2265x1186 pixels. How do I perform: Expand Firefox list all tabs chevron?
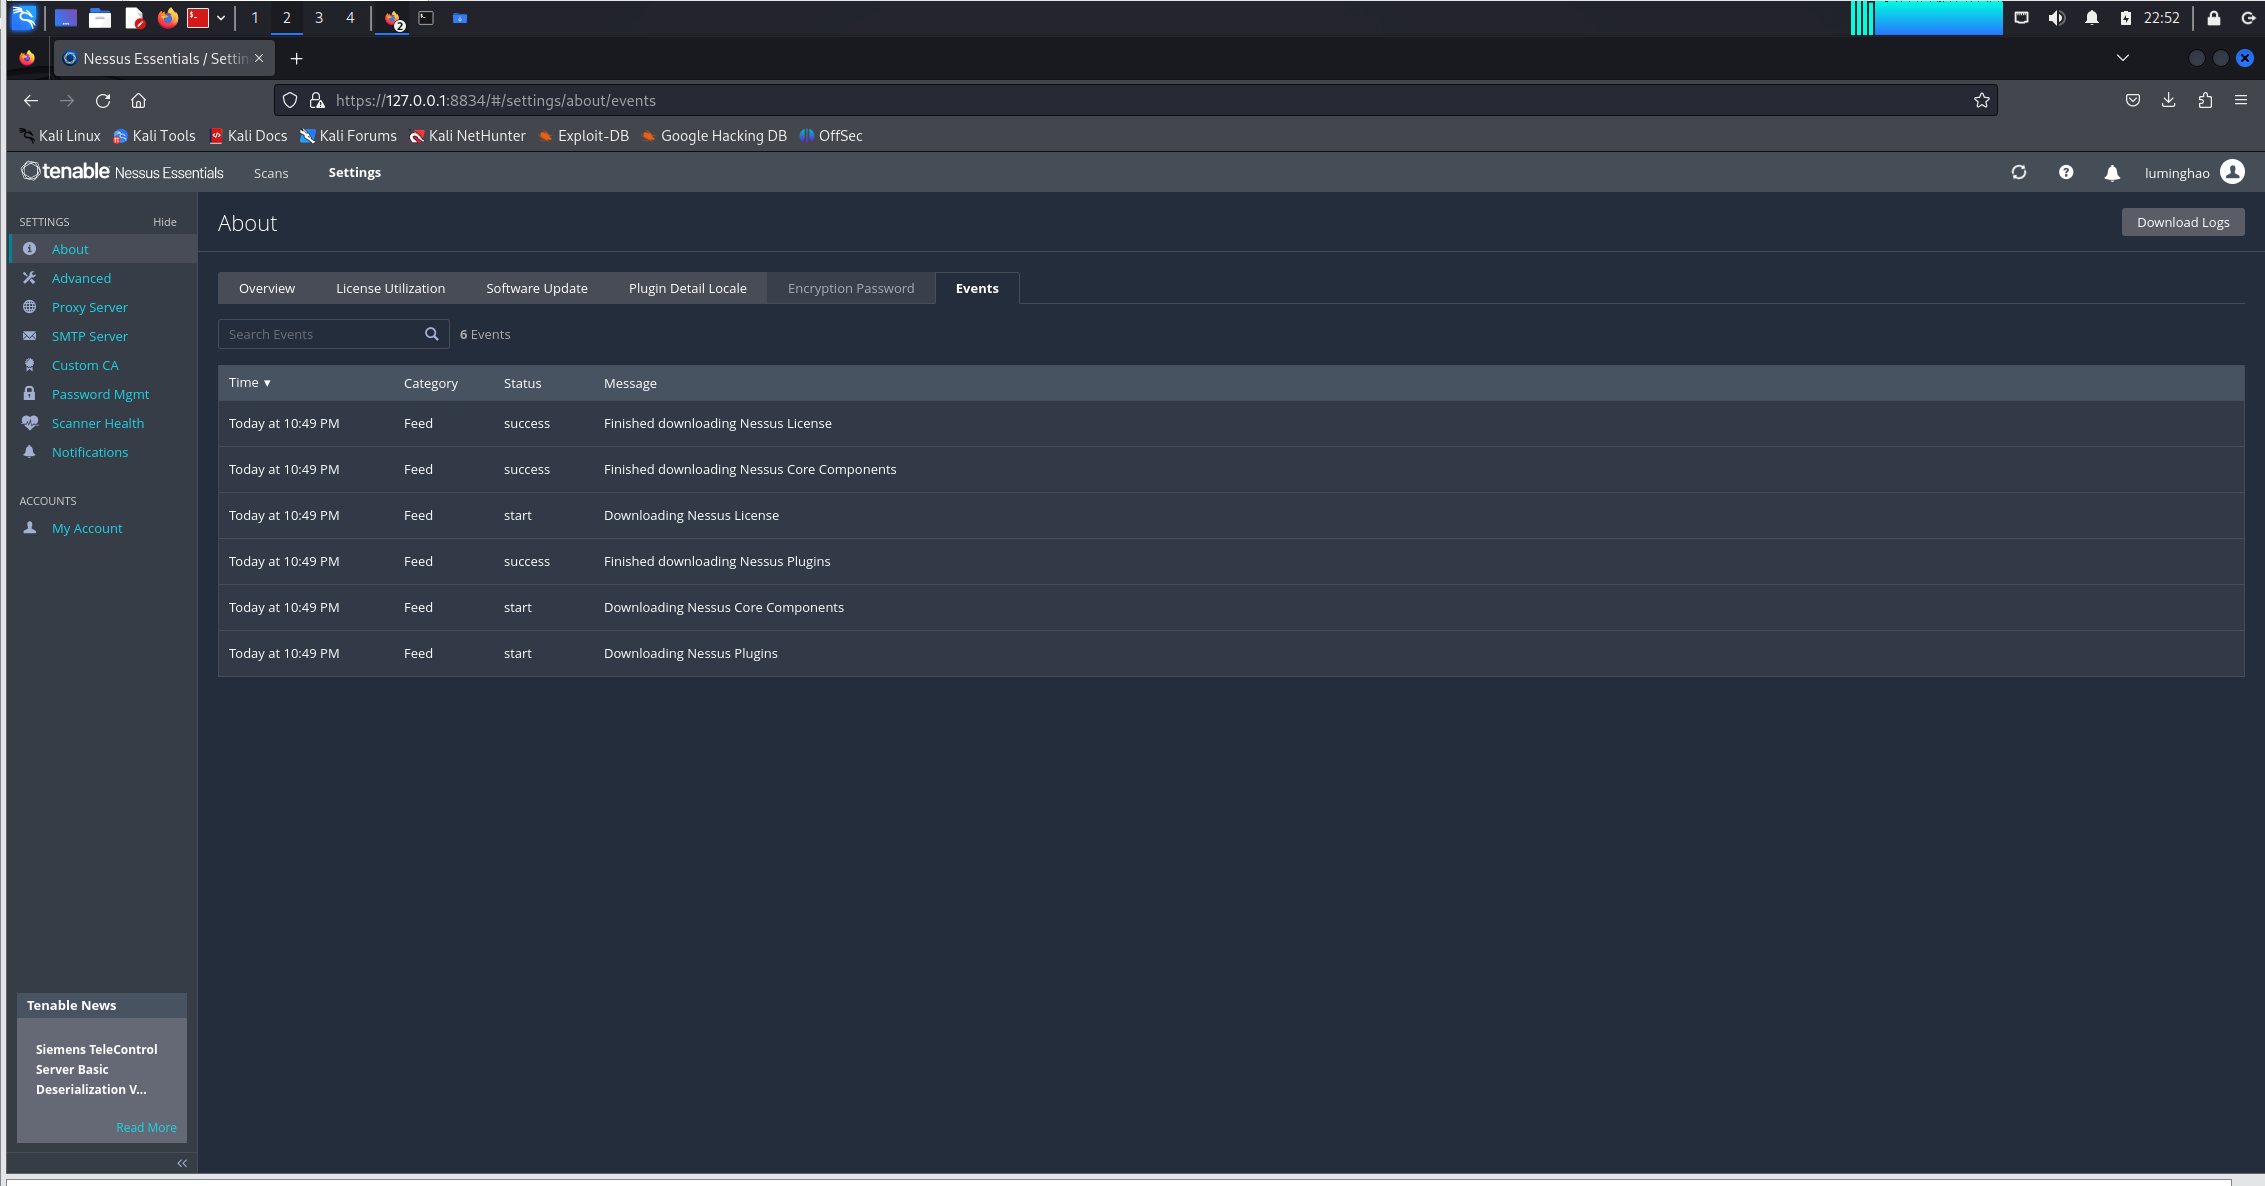coord(2122,58)
